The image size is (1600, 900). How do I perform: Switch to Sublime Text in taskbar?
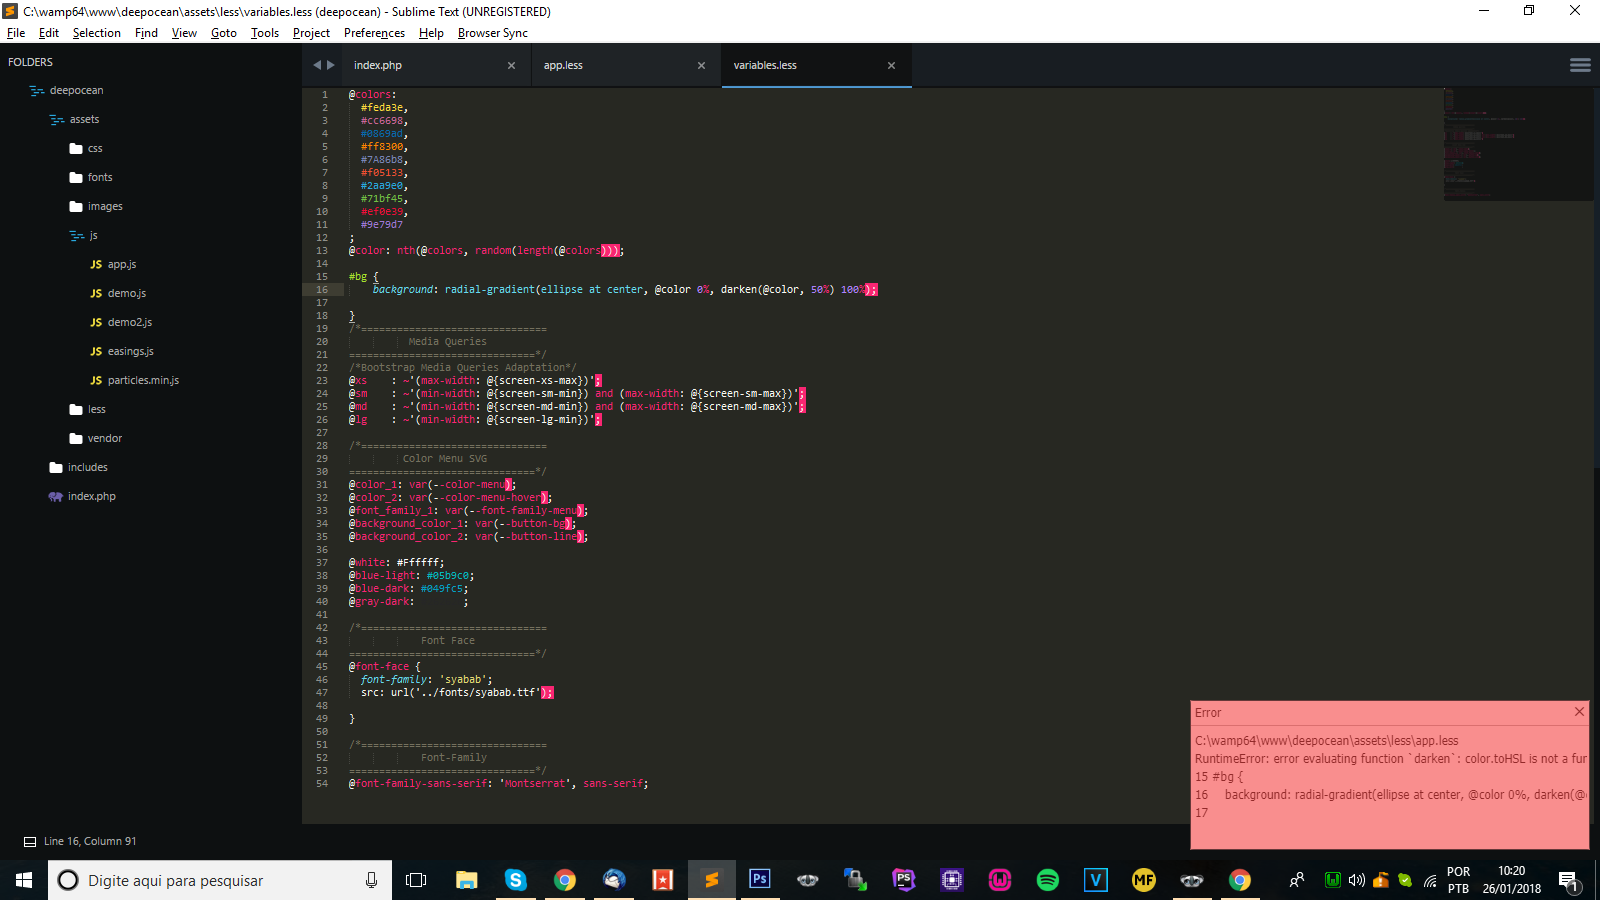[x=712, y=880]
